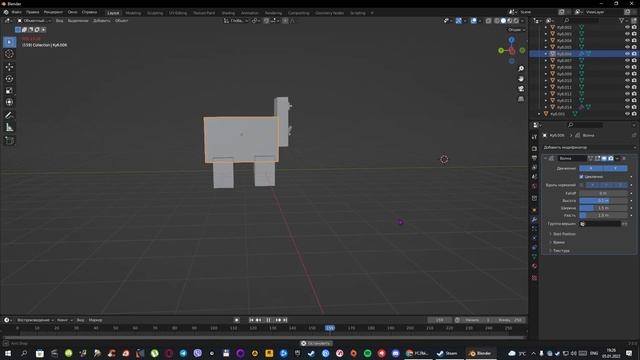Select the Measure tool
The width and height of the screenshot is (640, 360).
(9, 127)
